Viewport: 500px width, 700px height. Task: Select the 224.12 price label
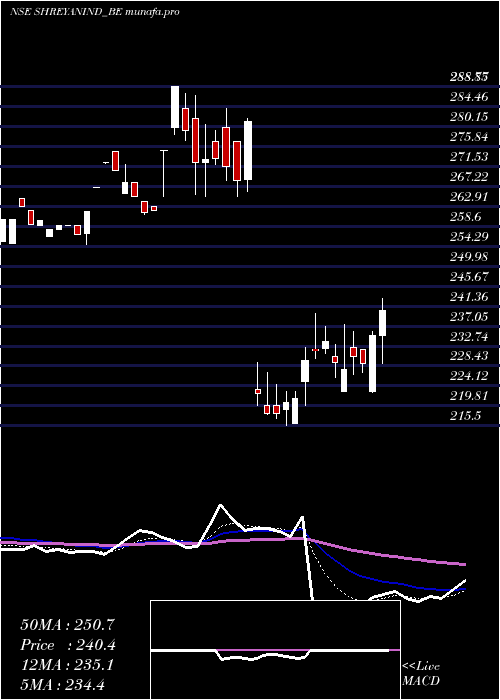click(468, 376)
